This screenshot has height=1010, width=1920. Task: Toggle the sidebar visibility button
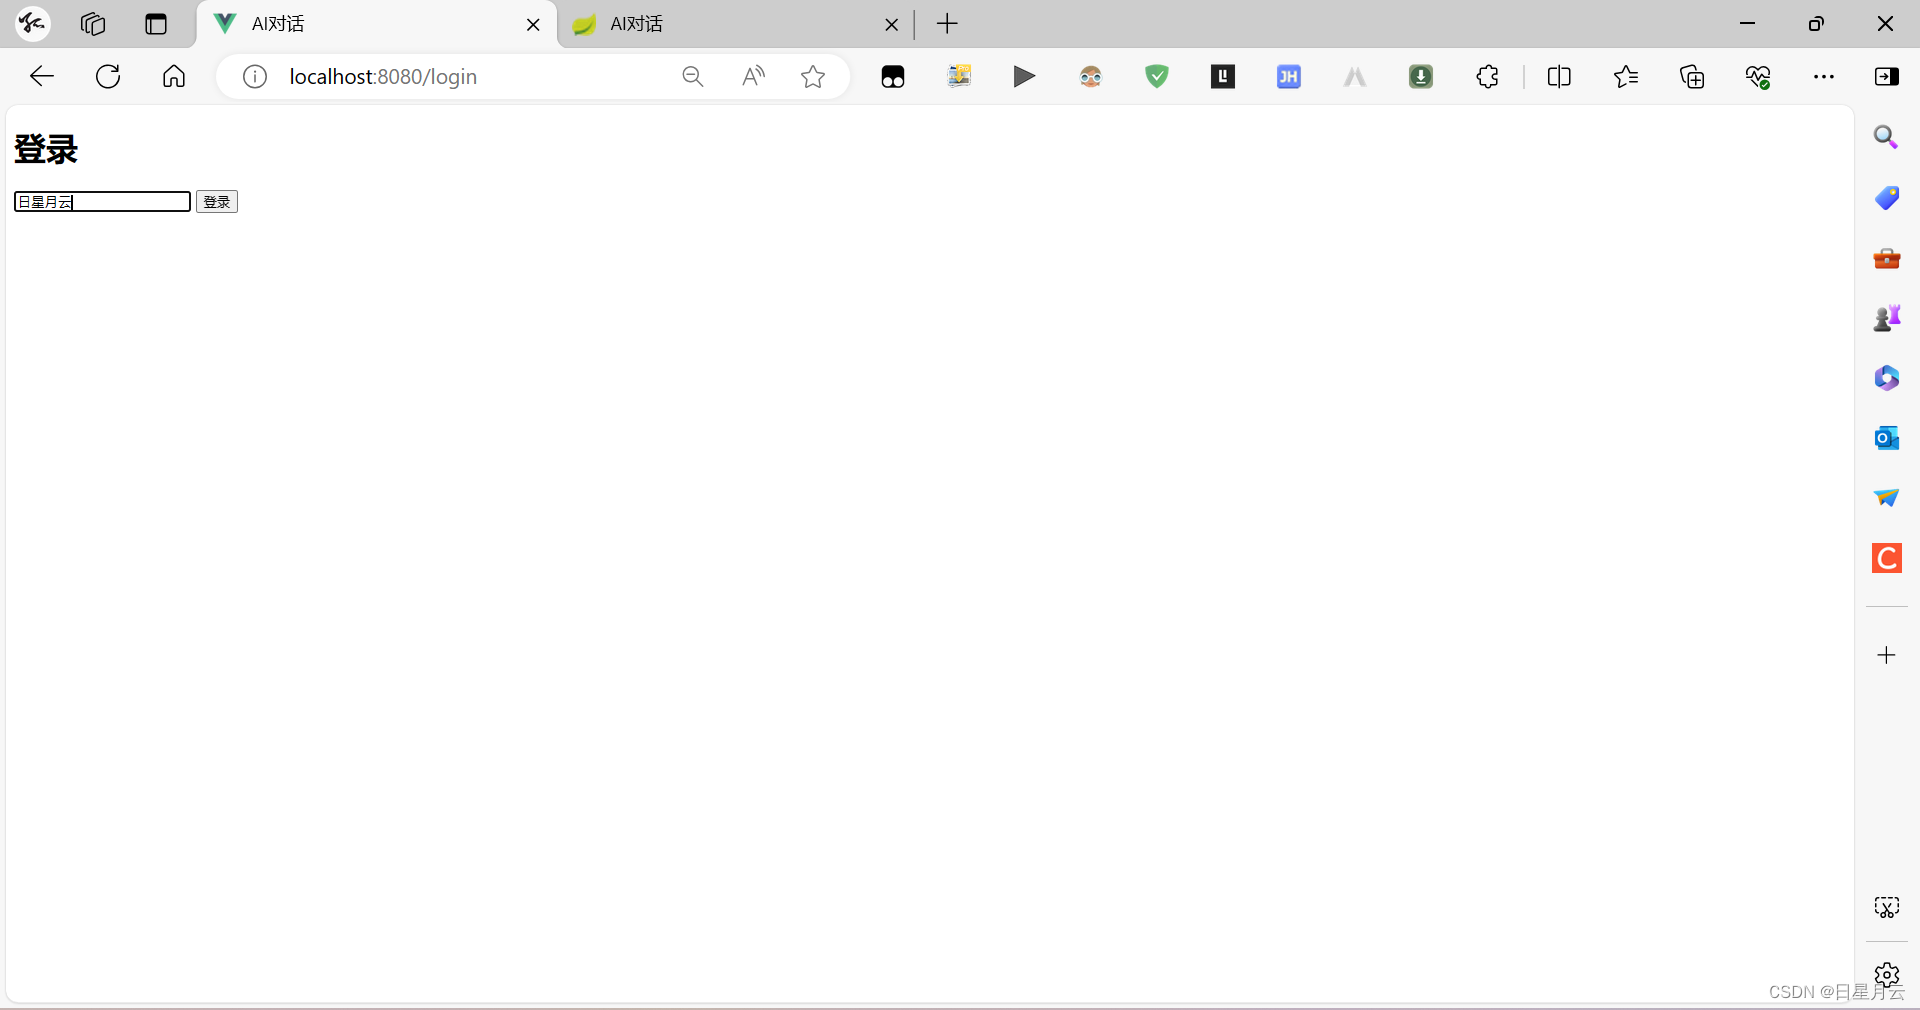(x=1887, y=76)
